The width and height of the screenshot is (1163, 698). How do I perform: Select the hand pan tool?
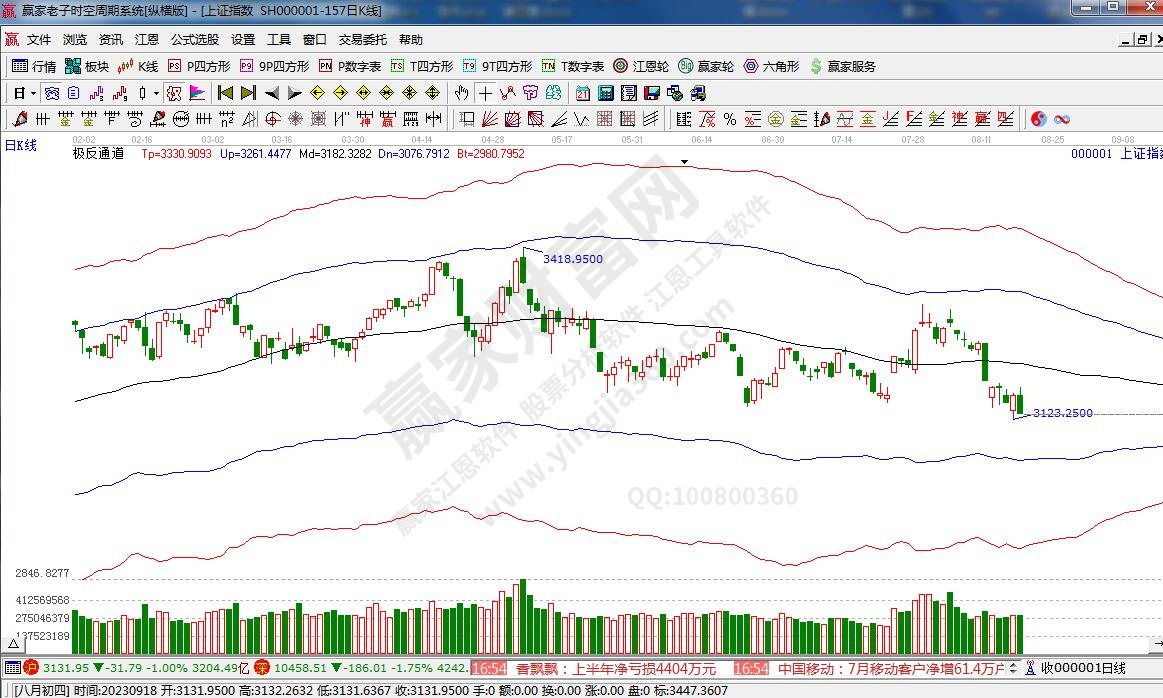[x=461, y=93]
